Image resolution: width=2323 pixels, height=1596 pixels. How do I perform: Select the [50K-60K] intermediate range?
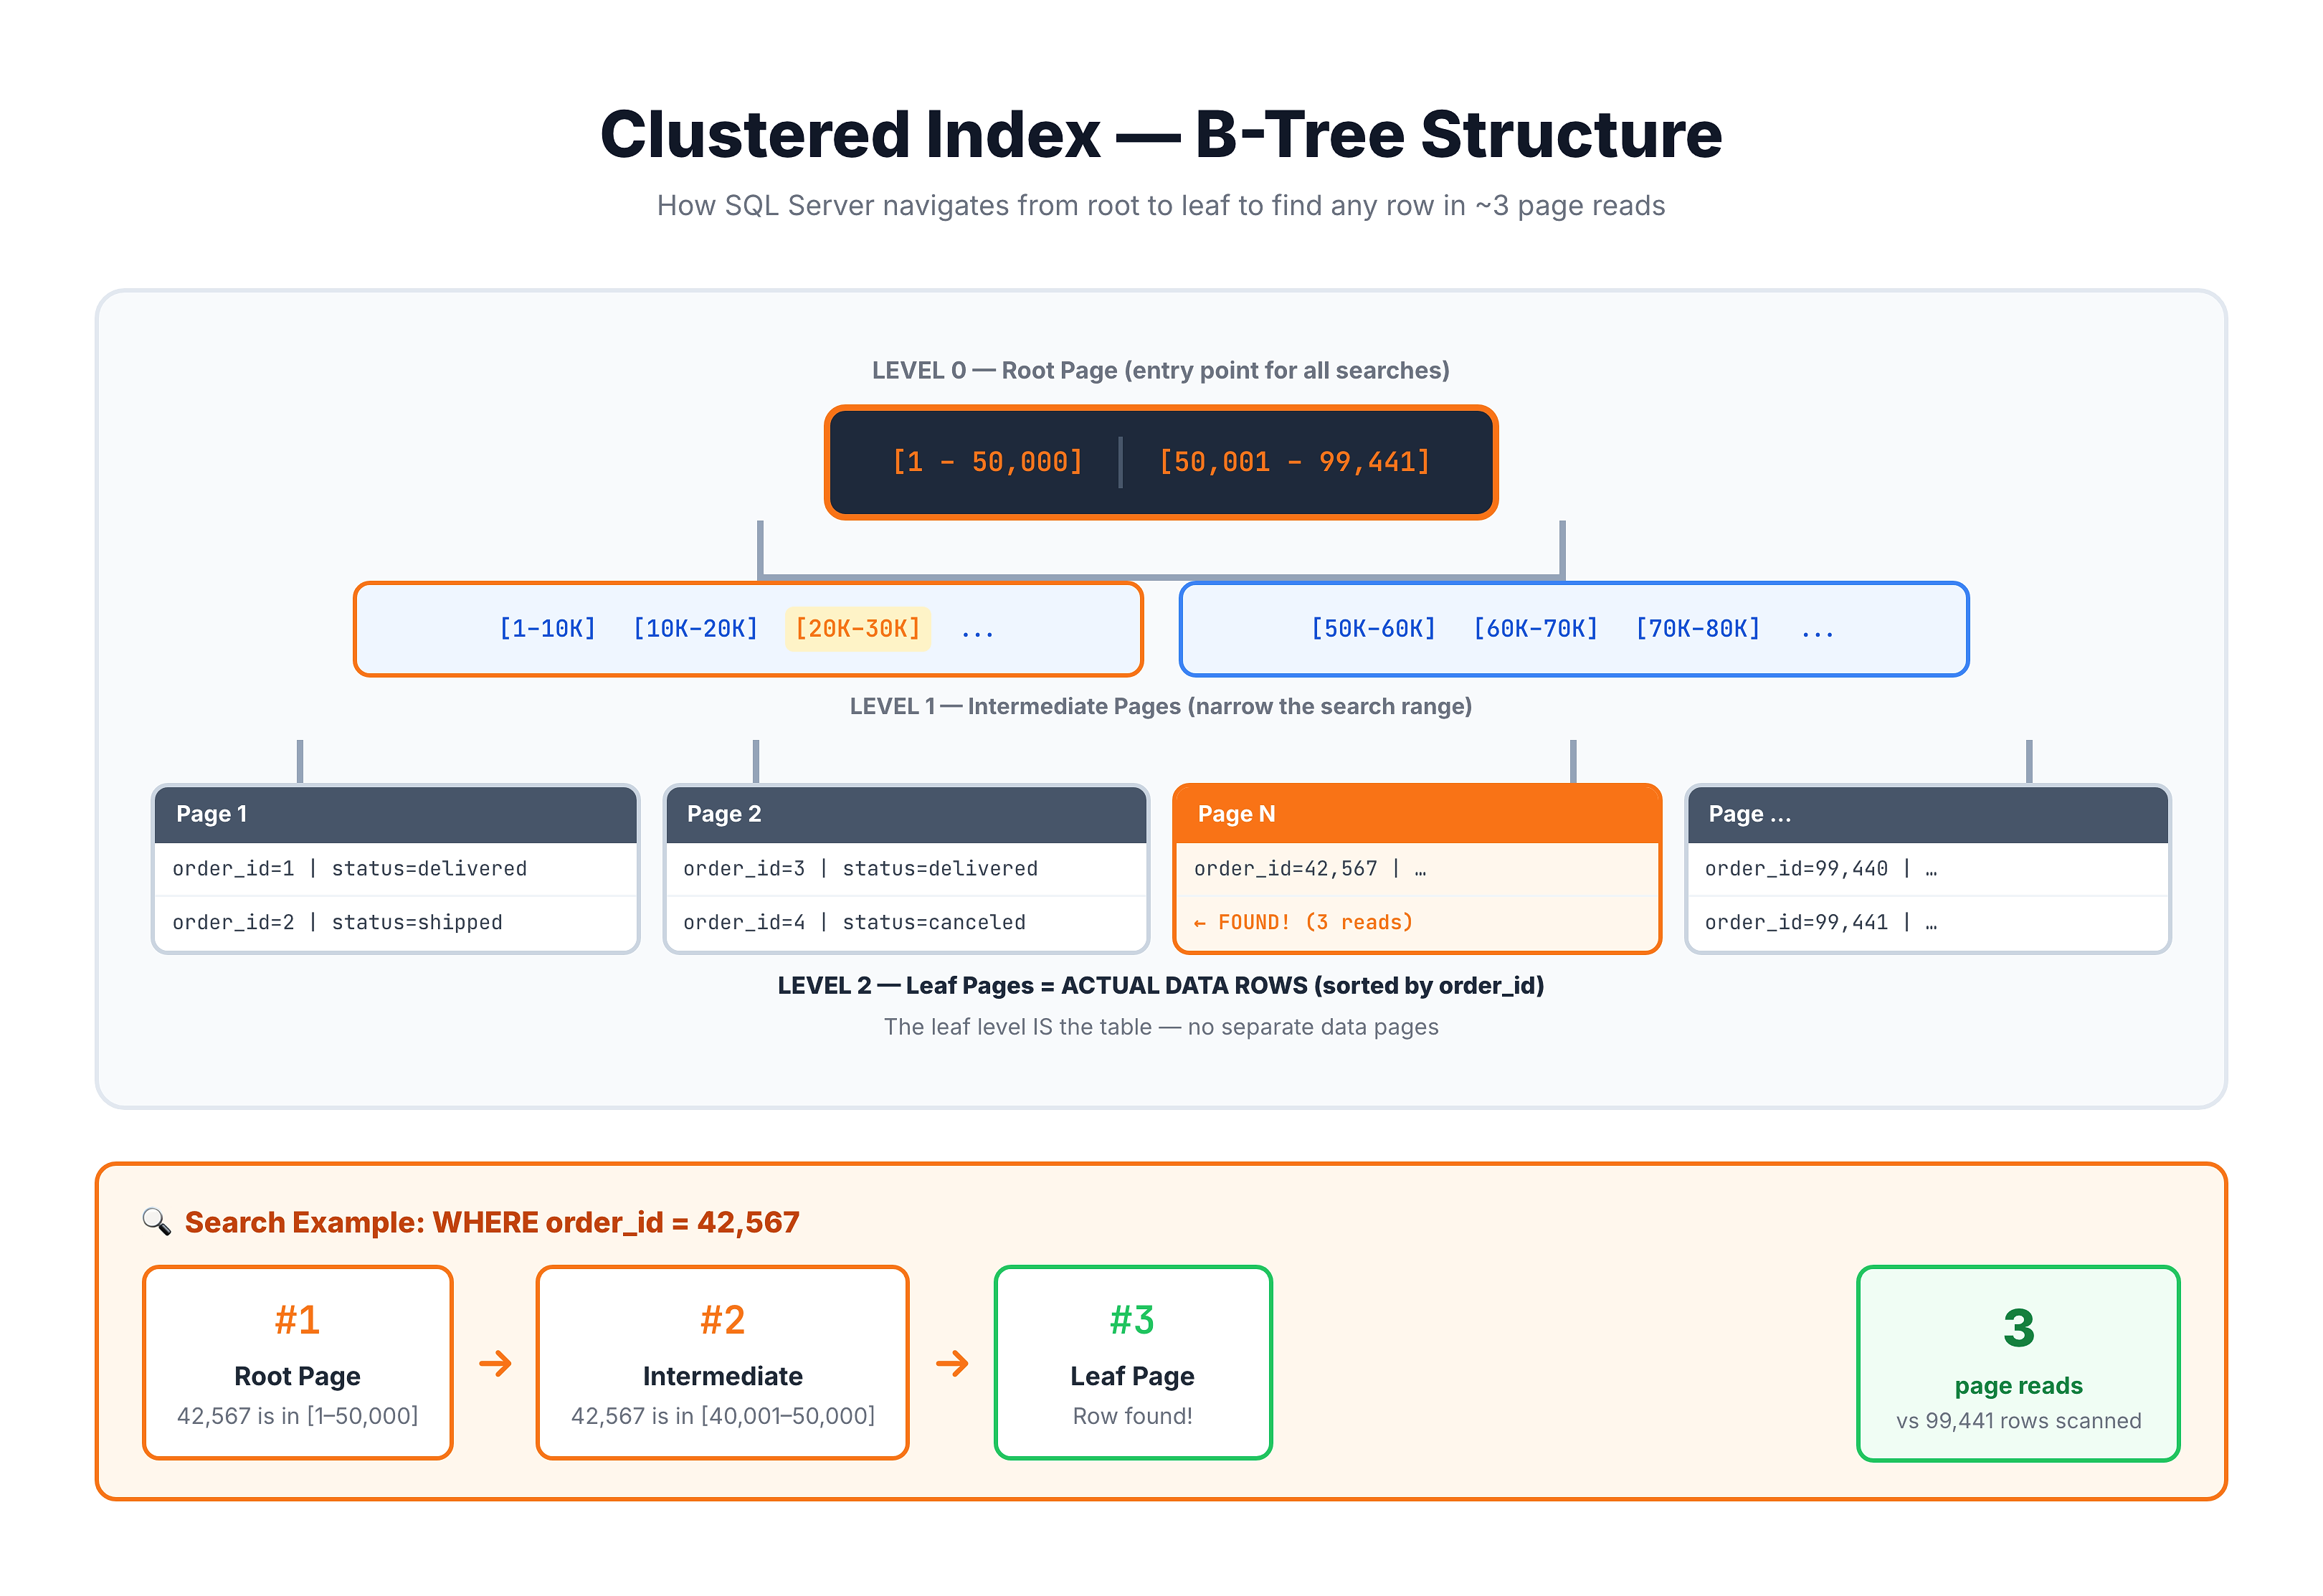(1373, 629)
